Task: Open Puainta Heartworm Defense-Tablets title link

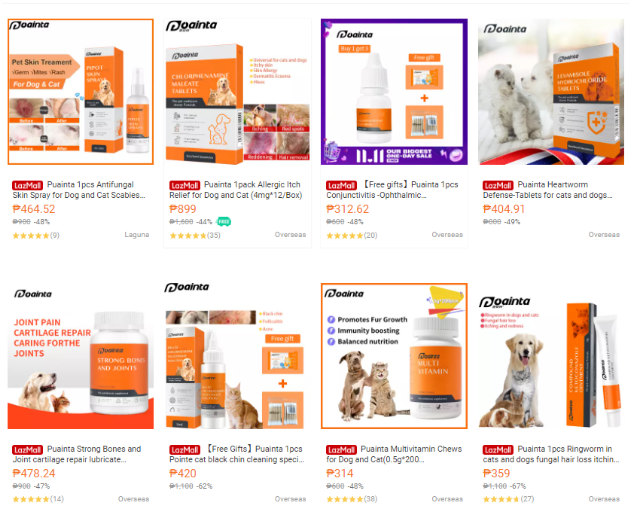Action: (x=548, y=190)
